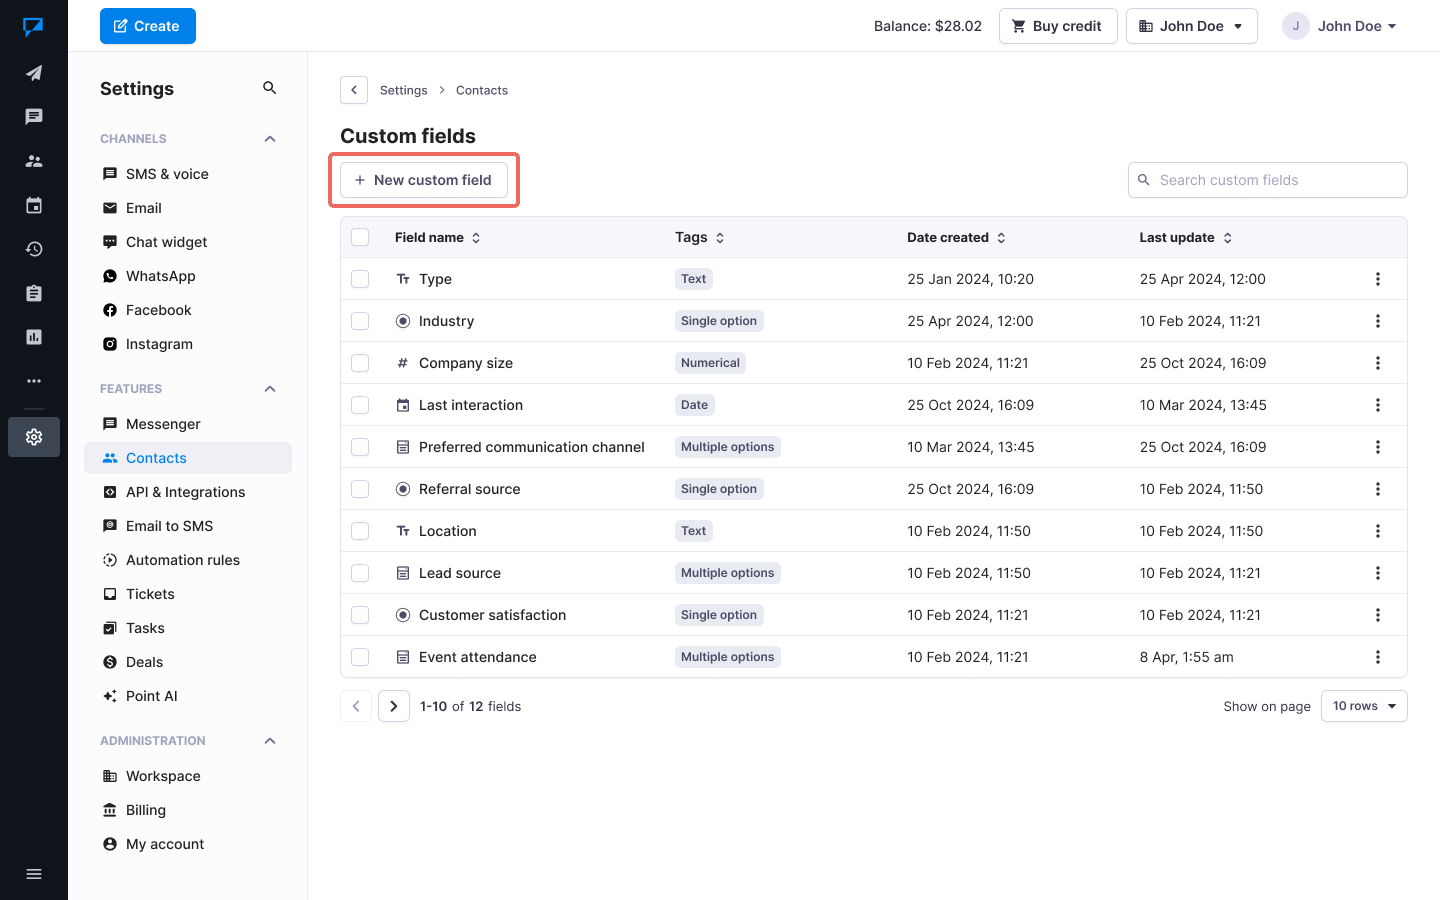Expand the John Doe workspace dropdown
Image resolution: width=1440 pixels, height=900 pixels.
(x=1191, y=26)
